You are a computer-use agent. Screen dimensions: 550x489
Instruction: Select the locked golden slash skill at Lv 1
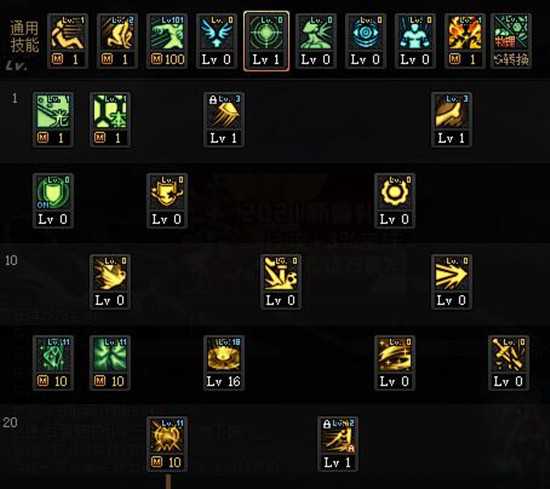pyautogui.click(x=224, y=120)
